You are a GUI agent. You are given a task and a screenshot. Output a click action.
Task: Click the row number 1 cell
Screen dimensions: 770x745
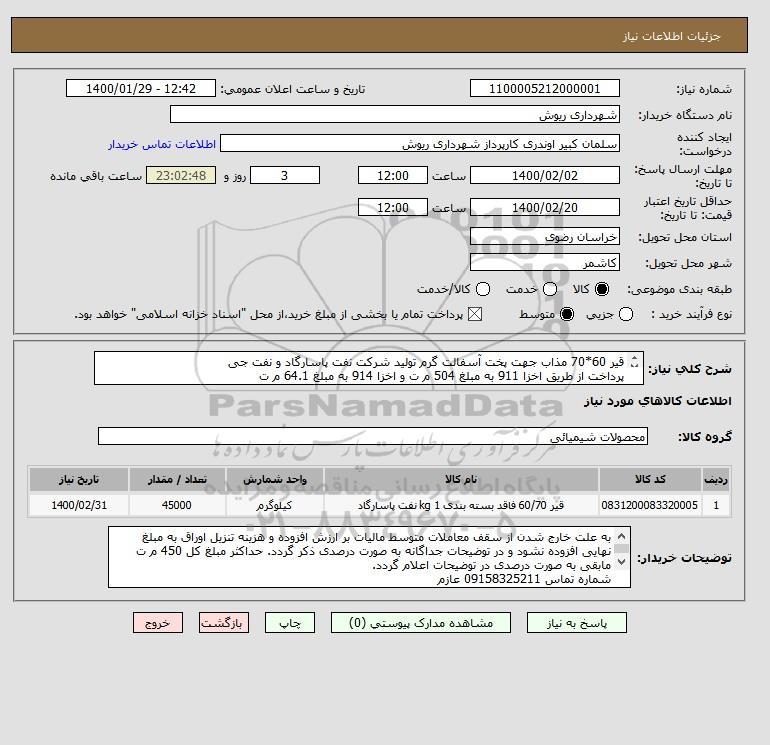716,505
